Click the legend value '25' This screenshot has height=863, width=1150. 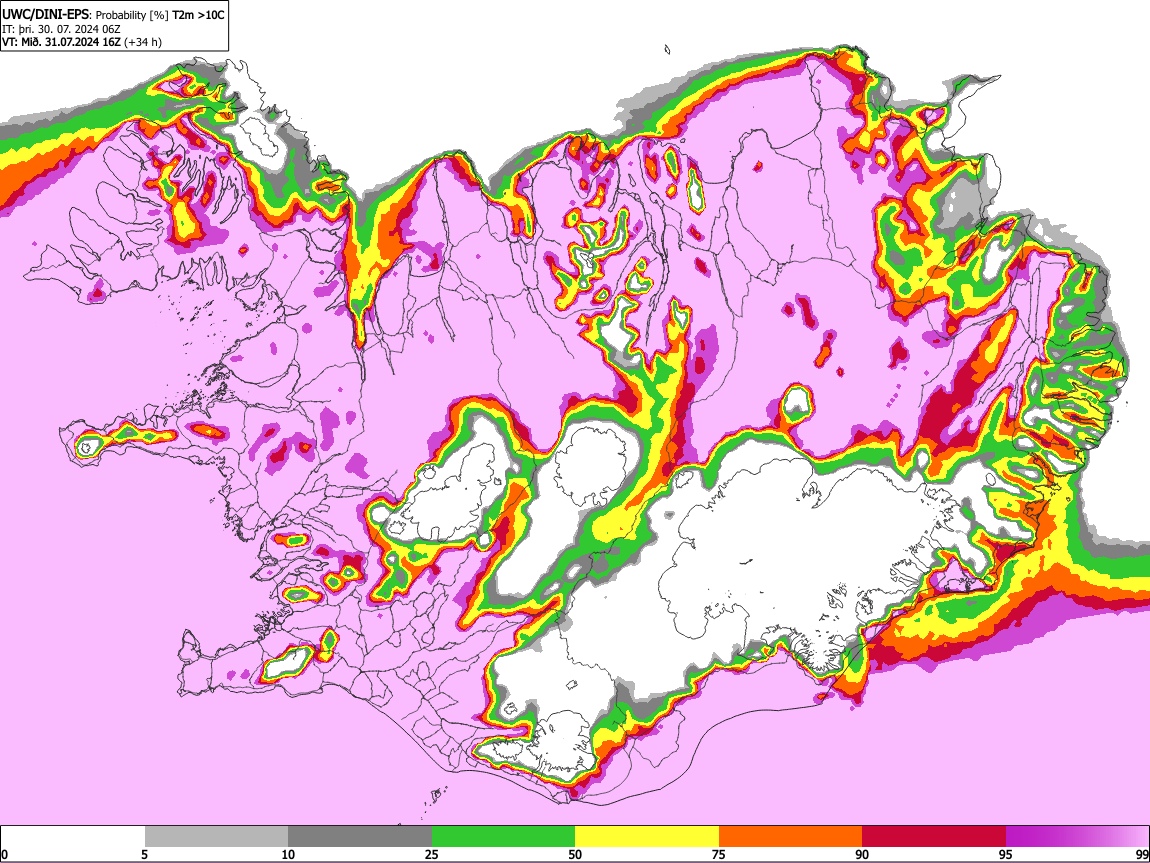(x=431, y=854)
